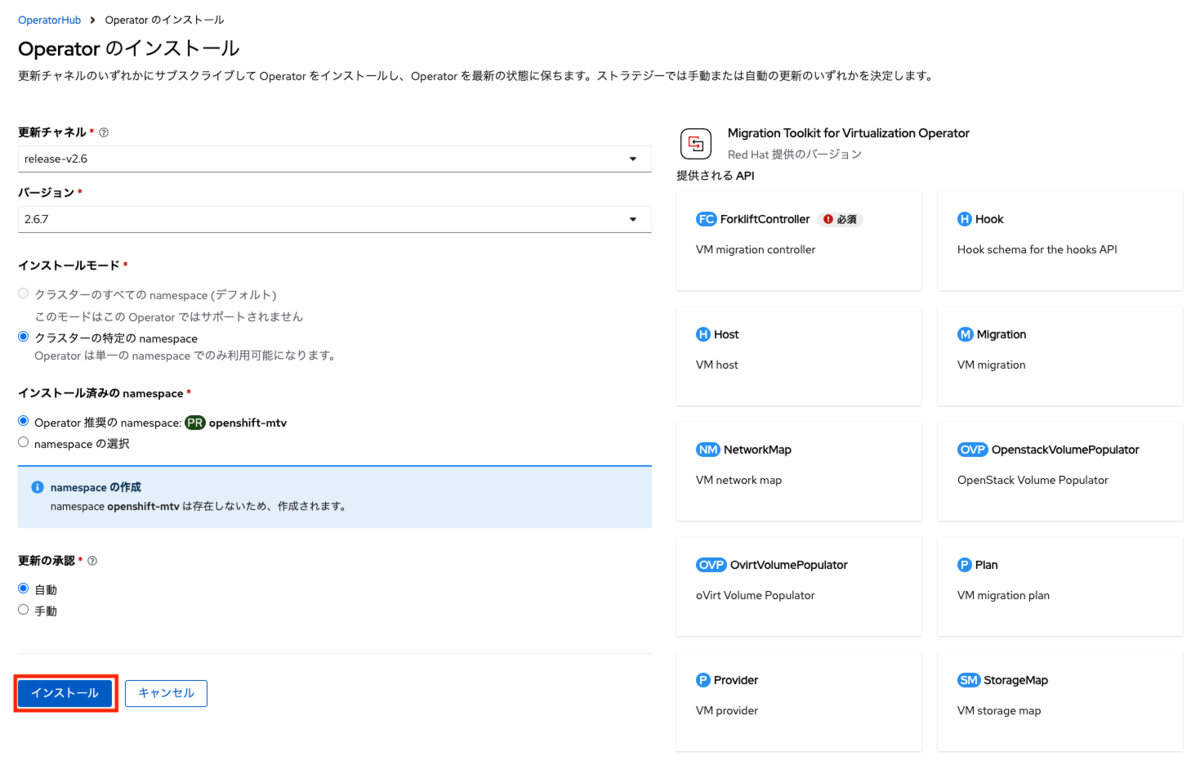Select クラスターの特定の namespace radio option
This screenshot has height=761, width=1200.
point(23,338)
